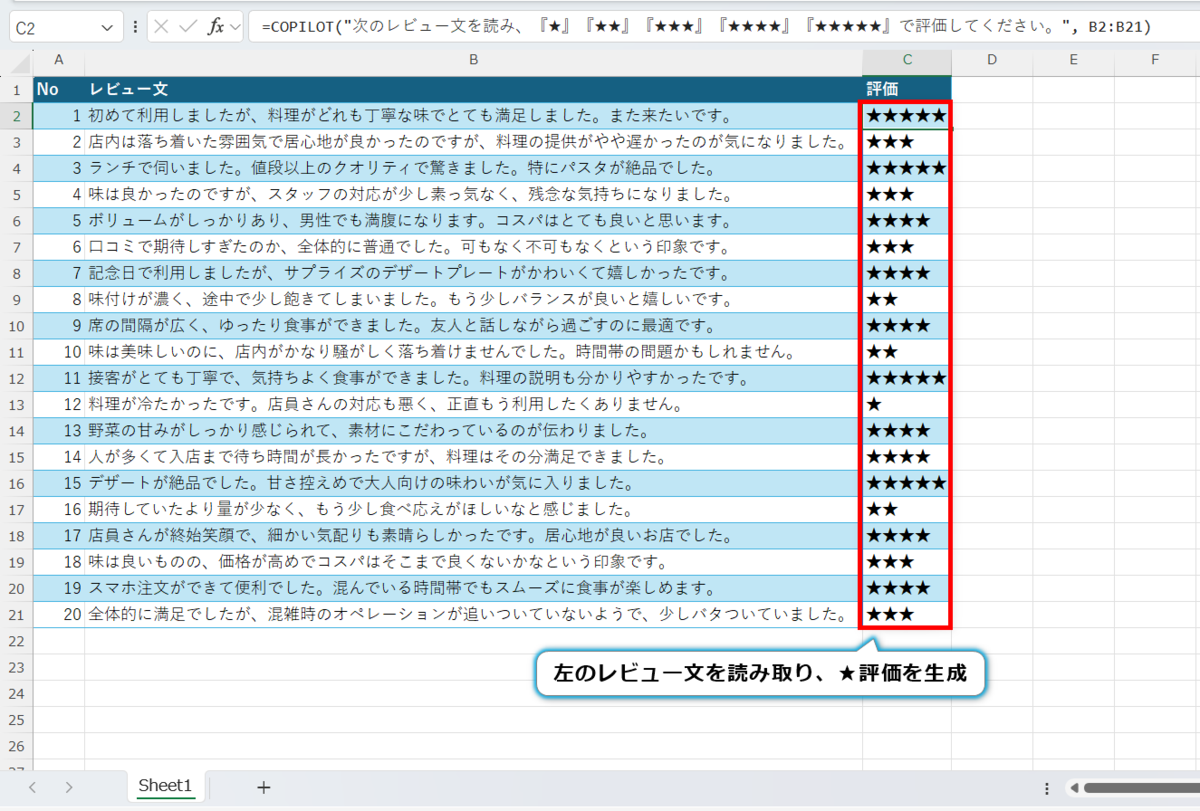Screen dimensions: 1200x811
Task: Click the three-star rating in row 21
Action: pos(907,615)
